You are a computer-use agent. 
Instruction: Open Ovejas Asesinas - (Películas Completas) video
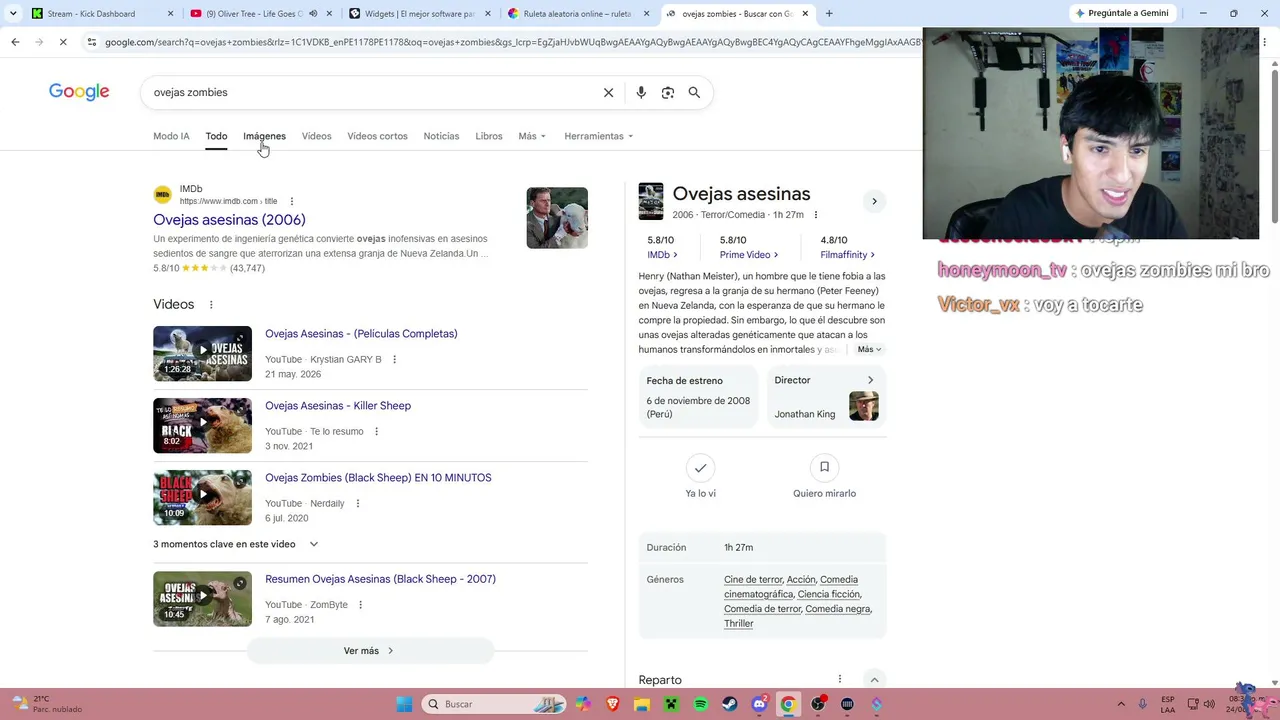(x=361, y=334)
